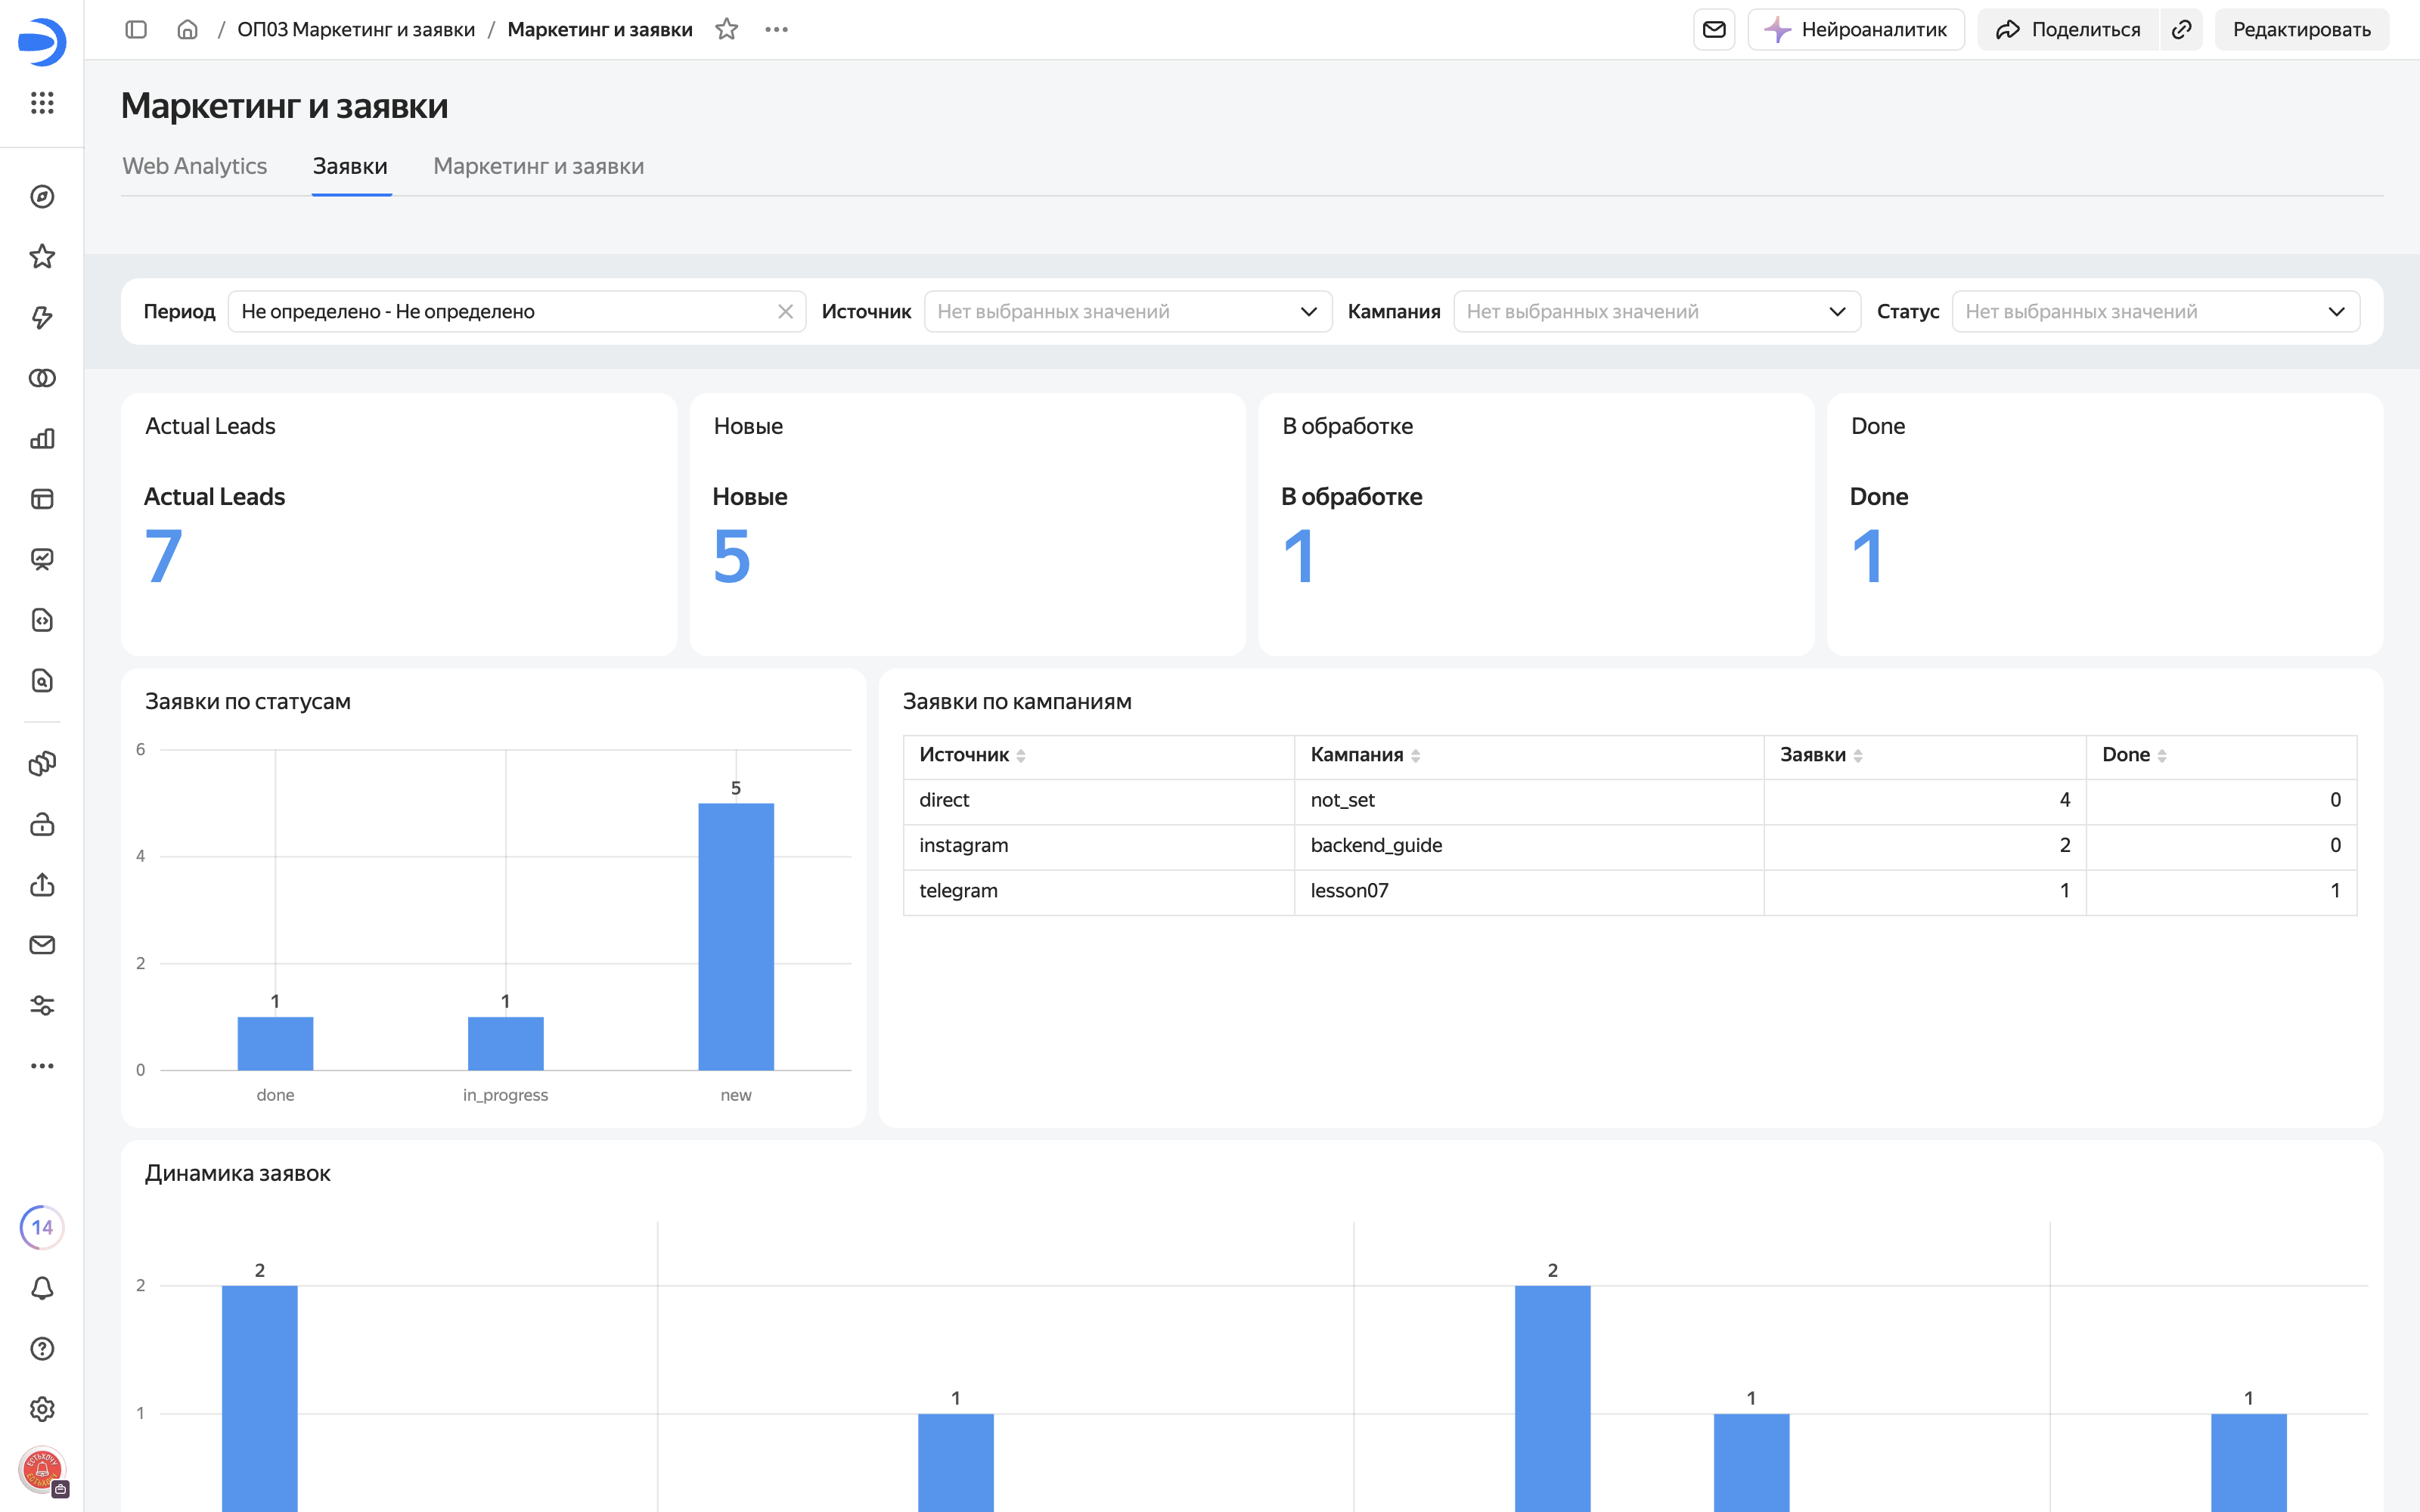Open the circled 14 badge in sidebar
Viewport: 2420px width, 1512px height.
pyautogui.click(x=42, y=1227)
